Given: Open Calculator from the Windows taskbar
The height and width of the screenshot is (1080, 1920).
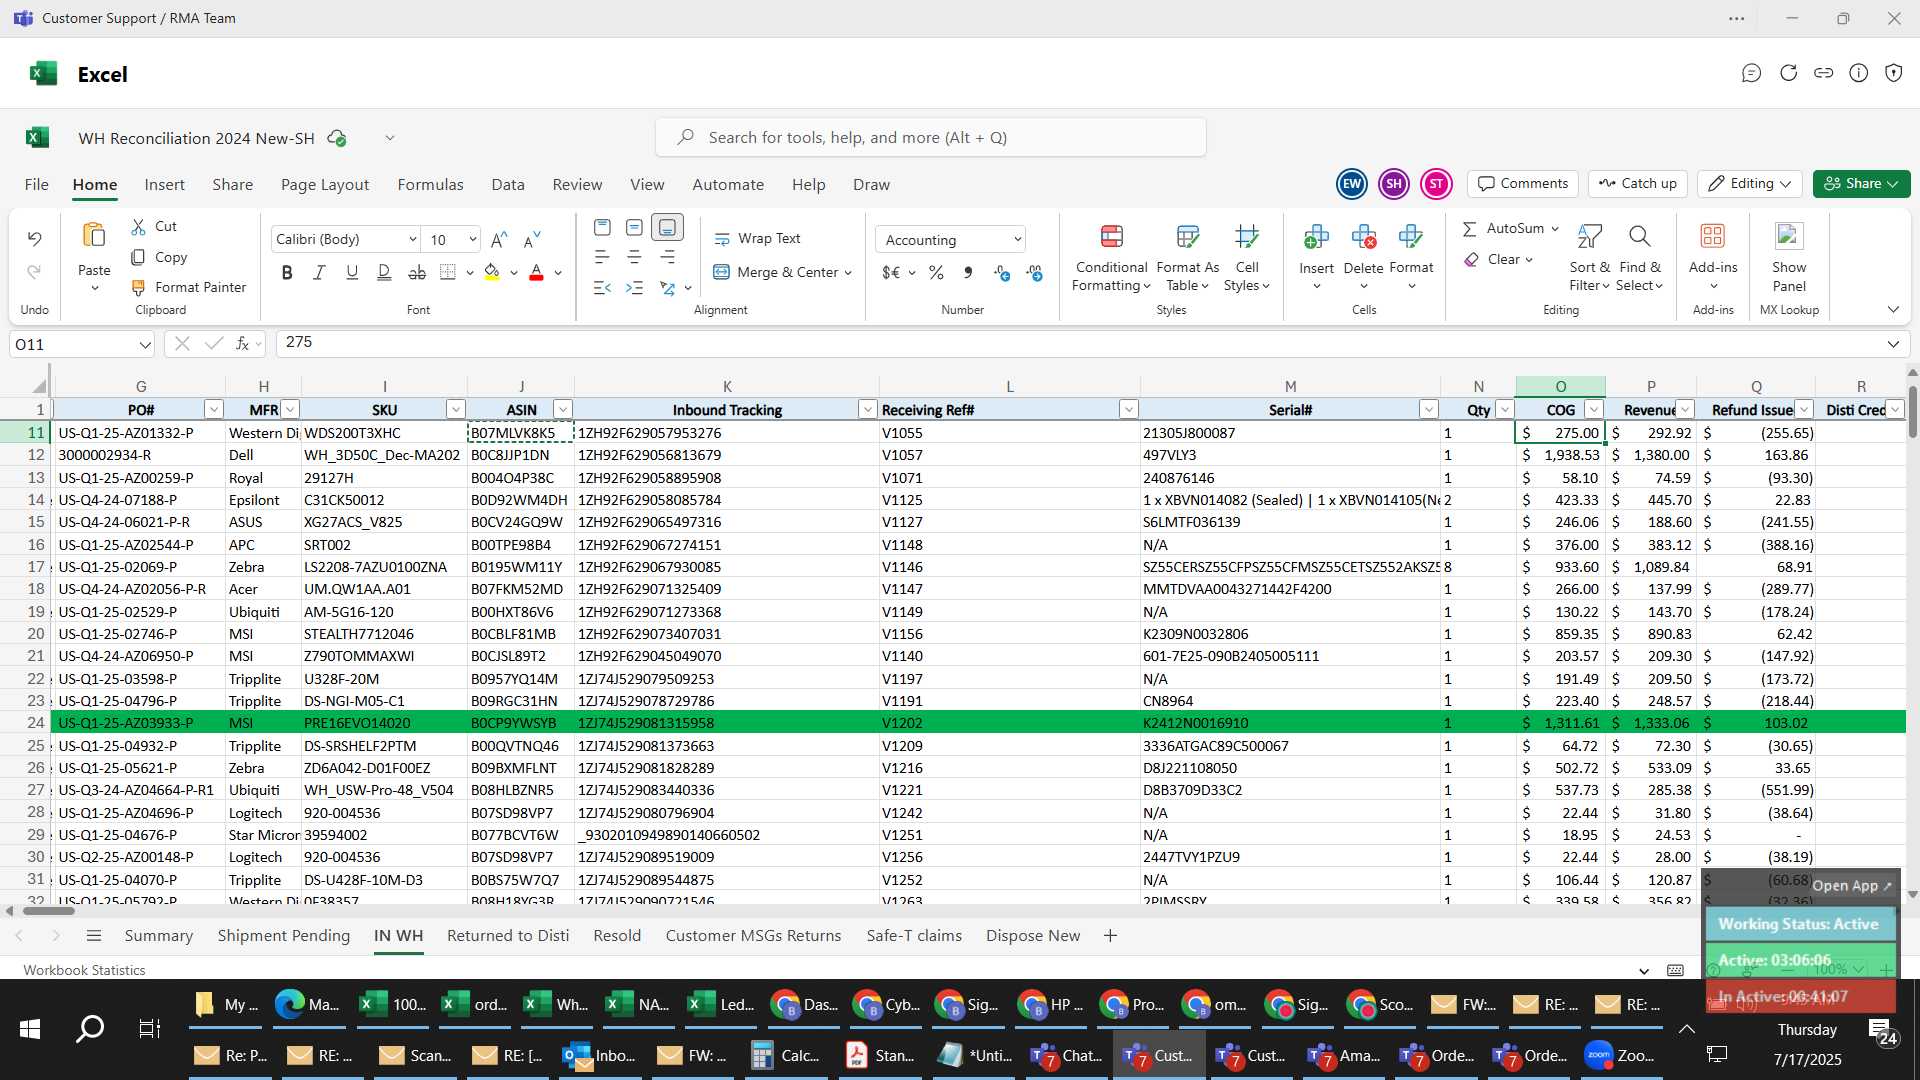Looking at the screenshot, I should 785,1055.
